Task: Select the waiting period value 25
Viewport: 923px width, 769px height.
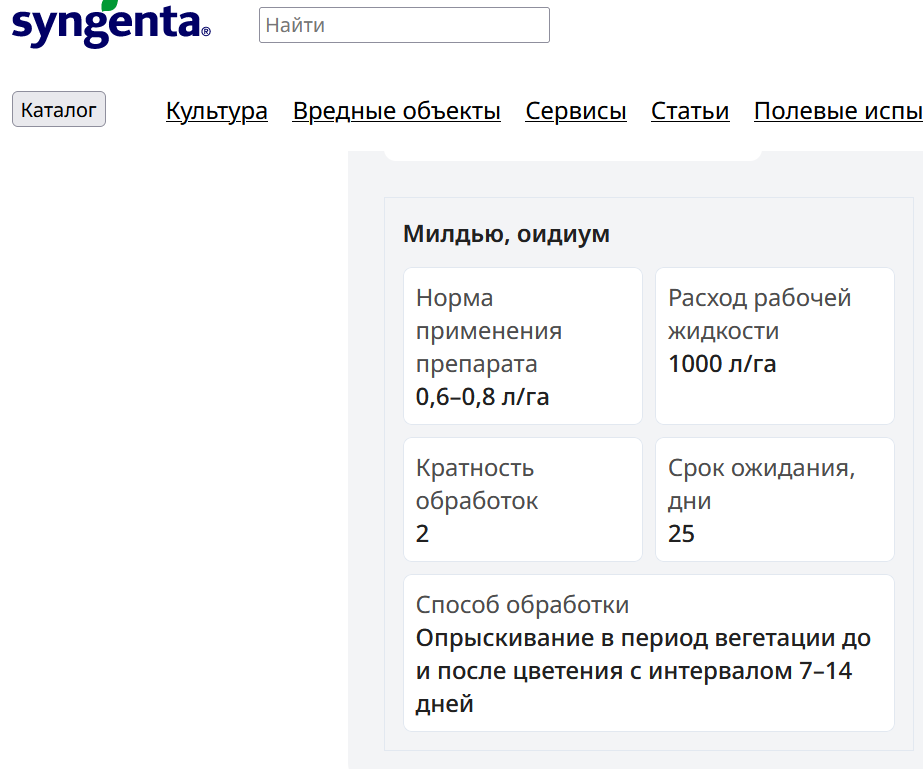Action: coord(681,533)
